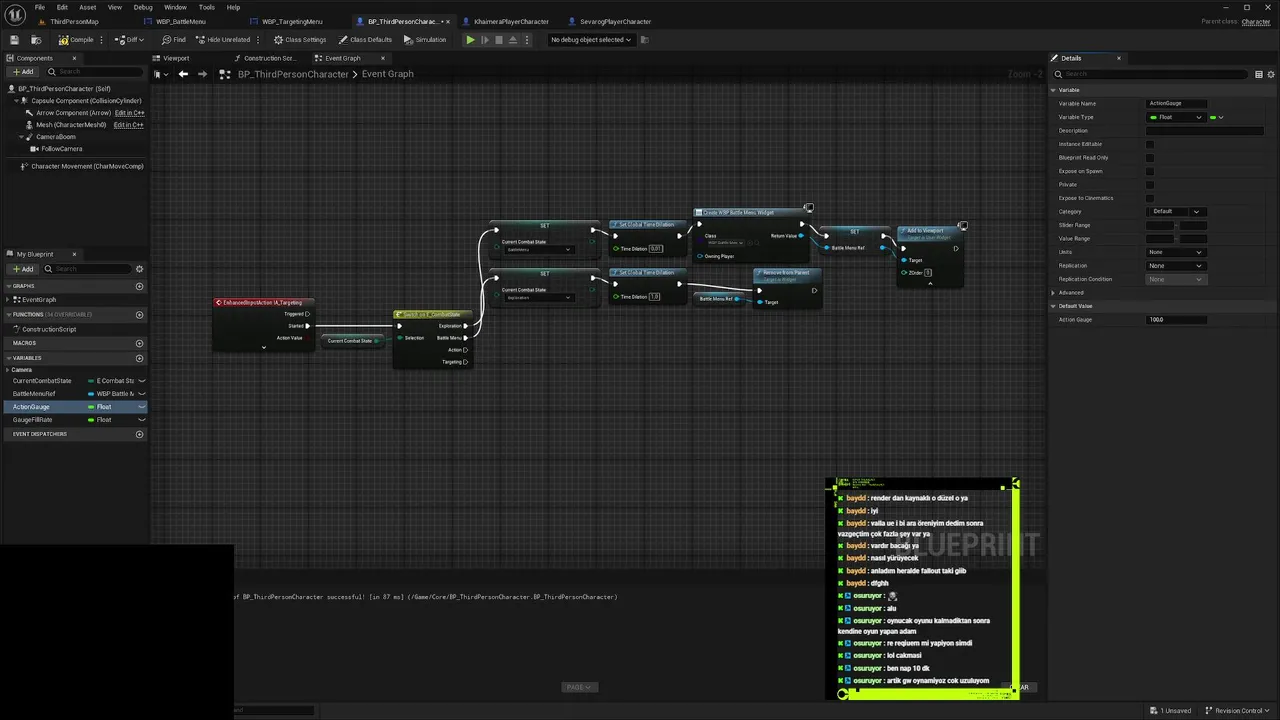This screenshot has width=1280, height=720.
Task: Switch to SevarogPlayerCharacter tab
Action: 615,21
